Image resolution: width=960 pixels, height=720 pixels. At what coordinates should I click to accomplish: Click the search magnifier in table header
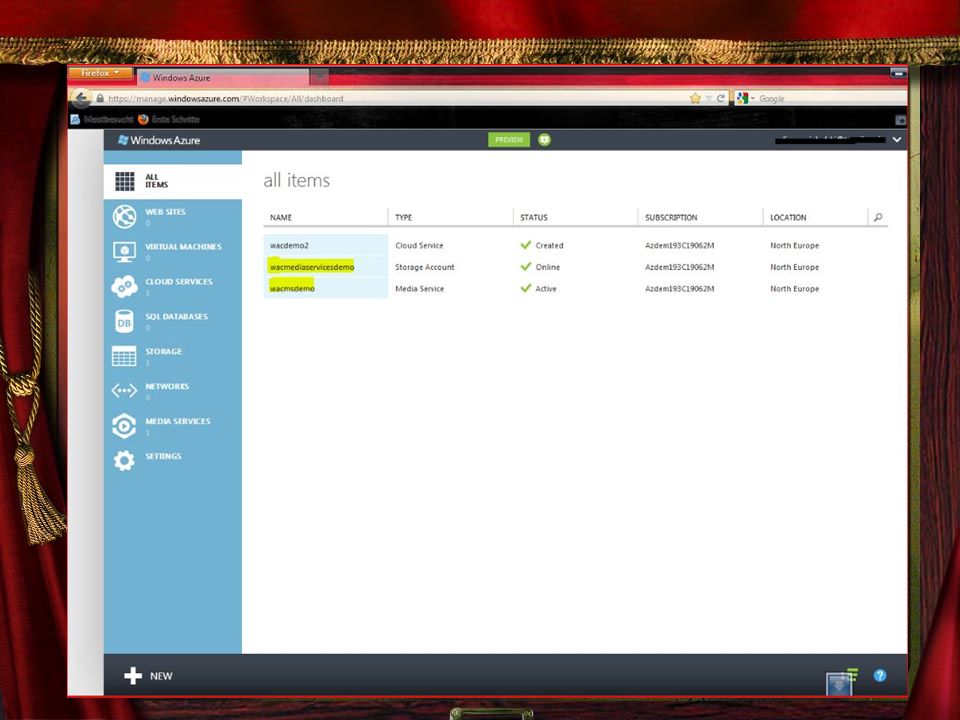[x=878, y=217]
